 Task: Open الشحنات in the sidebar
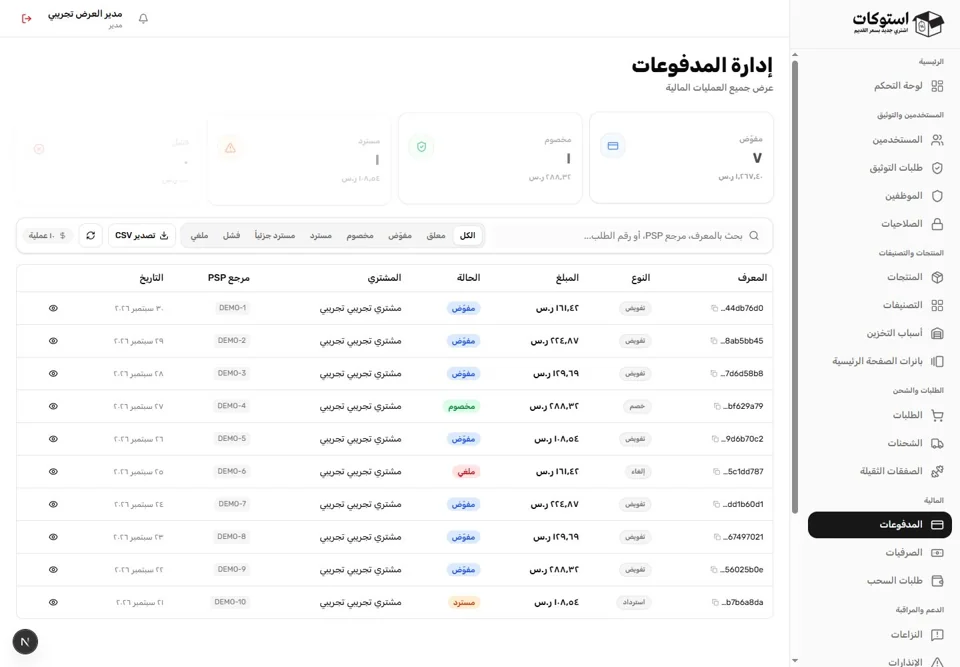click(880, 443)
